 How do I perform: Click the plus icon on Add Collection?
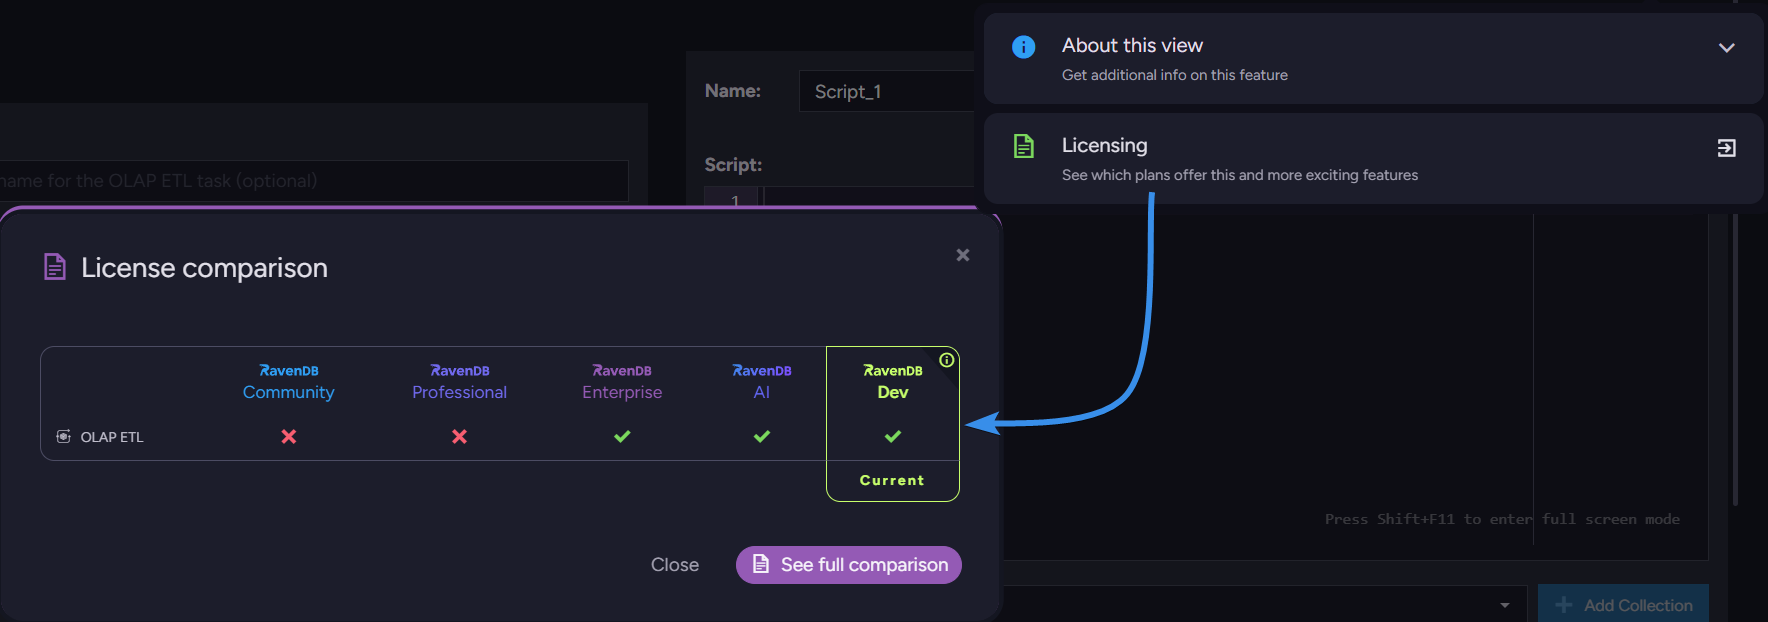[x=1564, y=604]
